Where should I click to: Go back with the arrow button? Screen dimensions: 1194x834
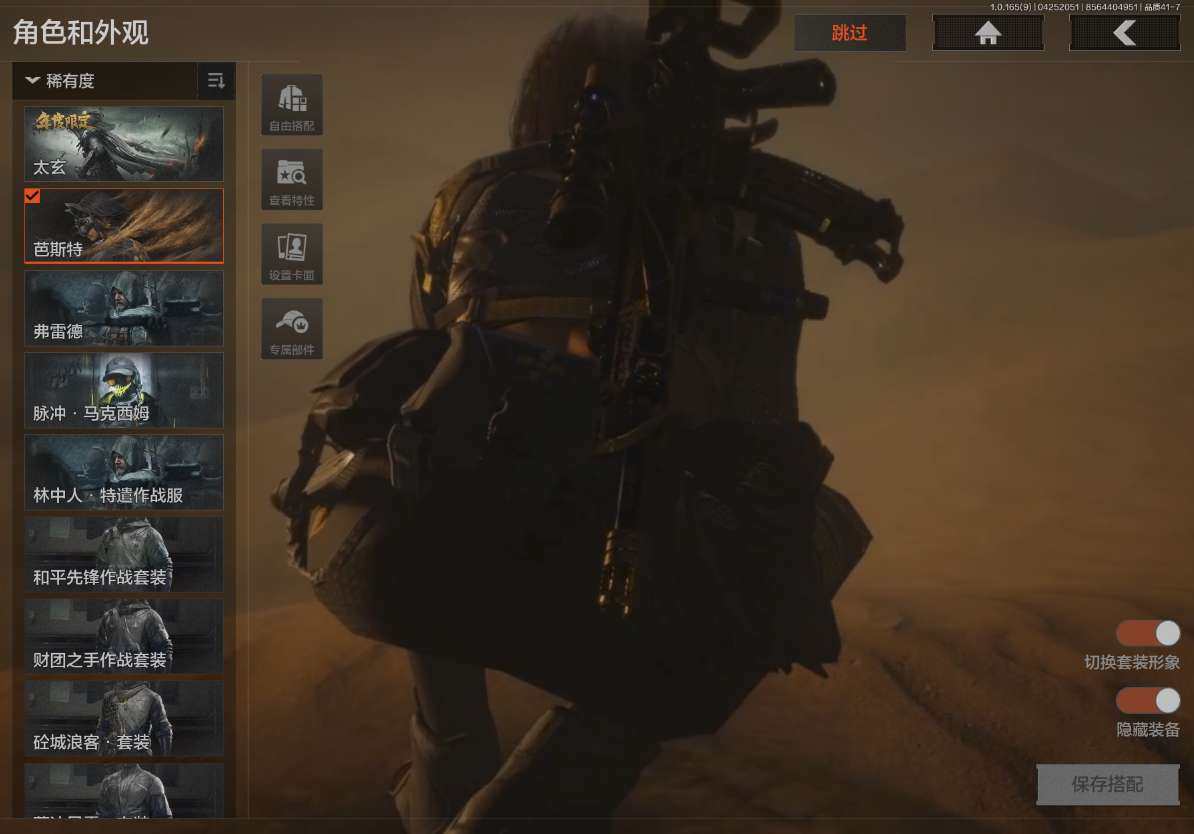[x=1125, y=33]
